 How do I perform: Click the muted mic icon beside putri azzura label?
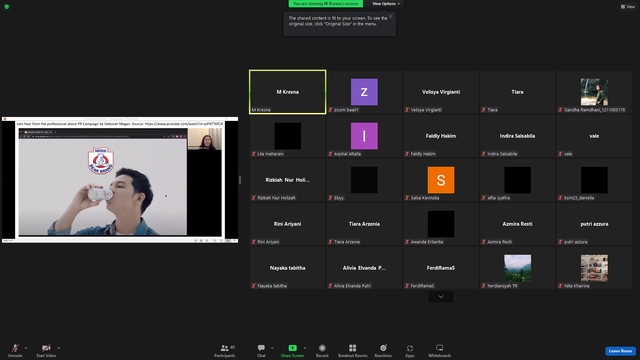(x=560, y=242)
